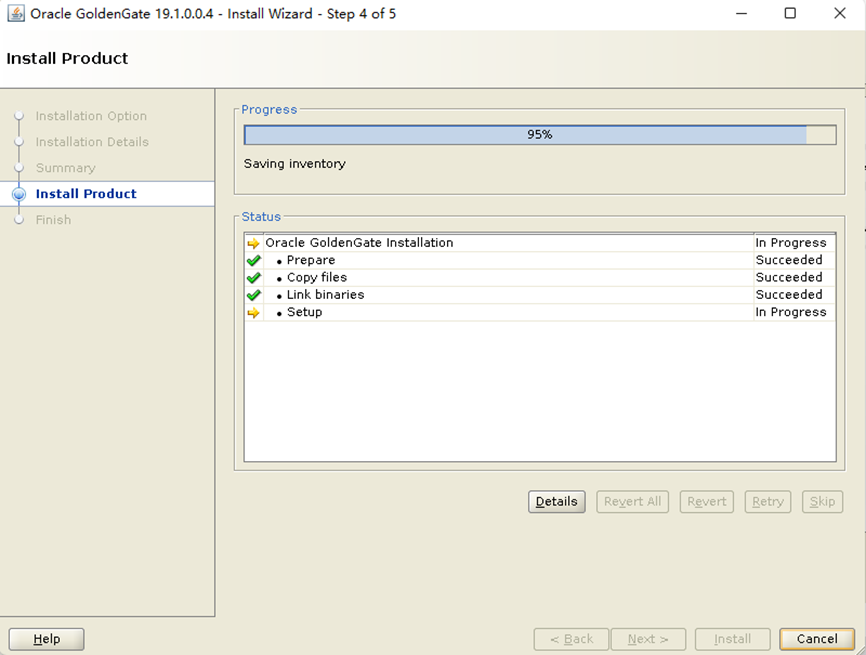Select Installation Details step in sidebar
Viewport: 866px width, 655px height.
(92, 142)
